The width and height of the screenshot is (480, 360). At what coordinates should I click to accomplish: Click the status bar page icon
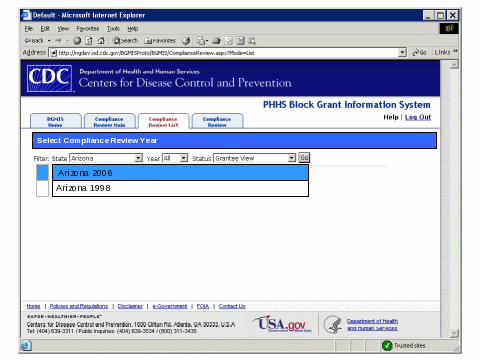[26, 345]
